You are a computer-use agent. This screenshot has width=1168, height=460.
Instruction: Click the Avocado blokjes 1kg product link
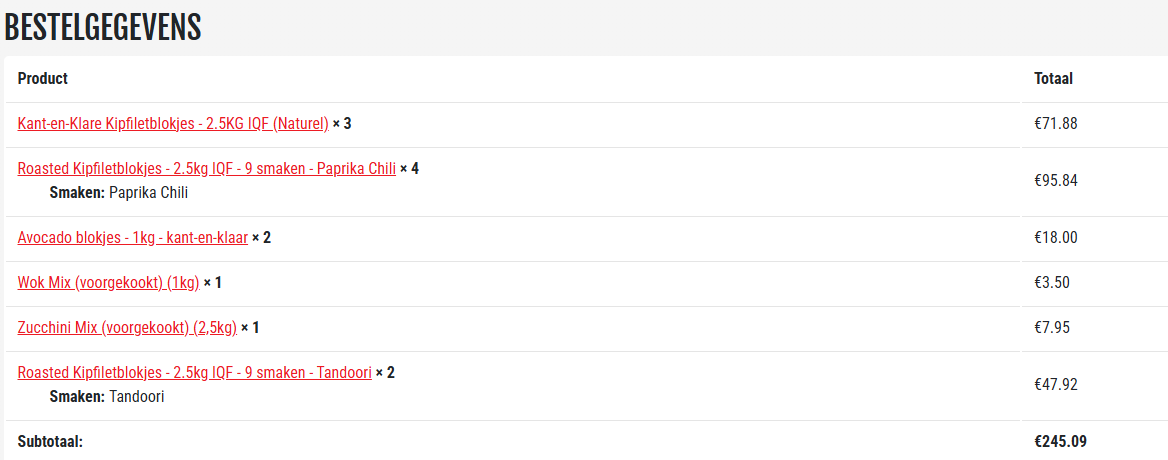pyautogui.click(x=132, y=238)
